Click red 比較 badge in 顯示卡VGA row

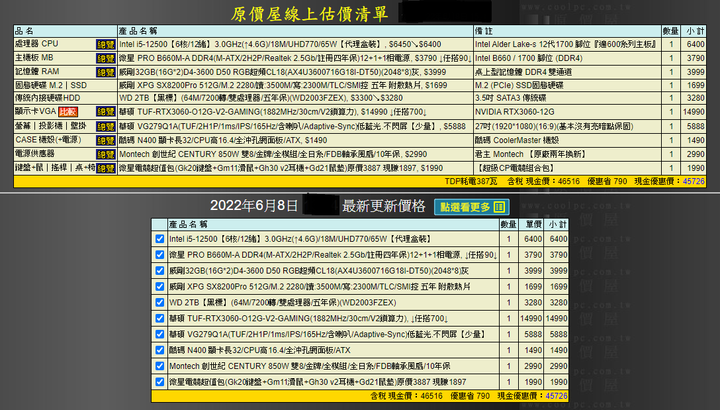68,112
